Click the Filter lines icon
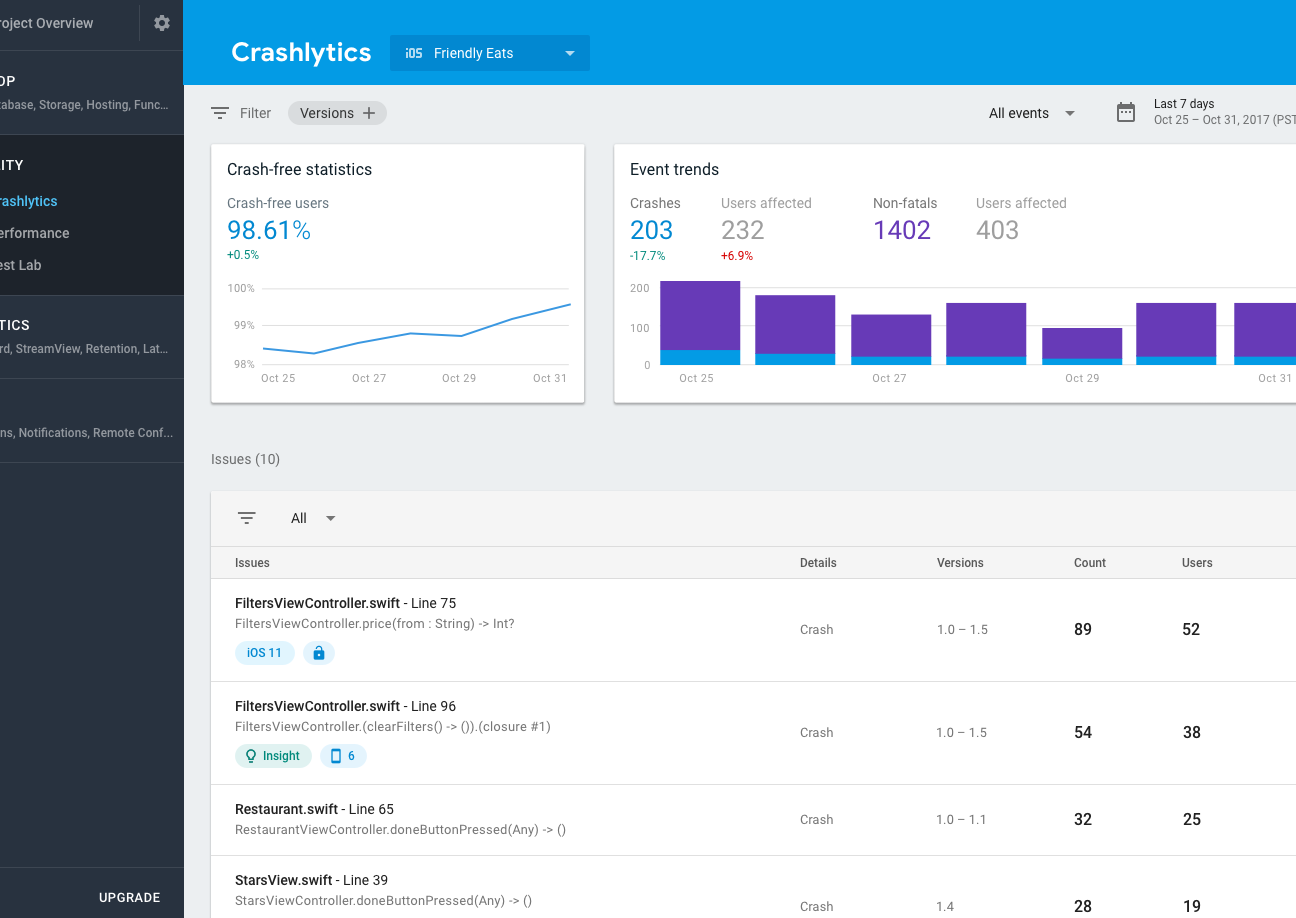 [x=220, y=113]
